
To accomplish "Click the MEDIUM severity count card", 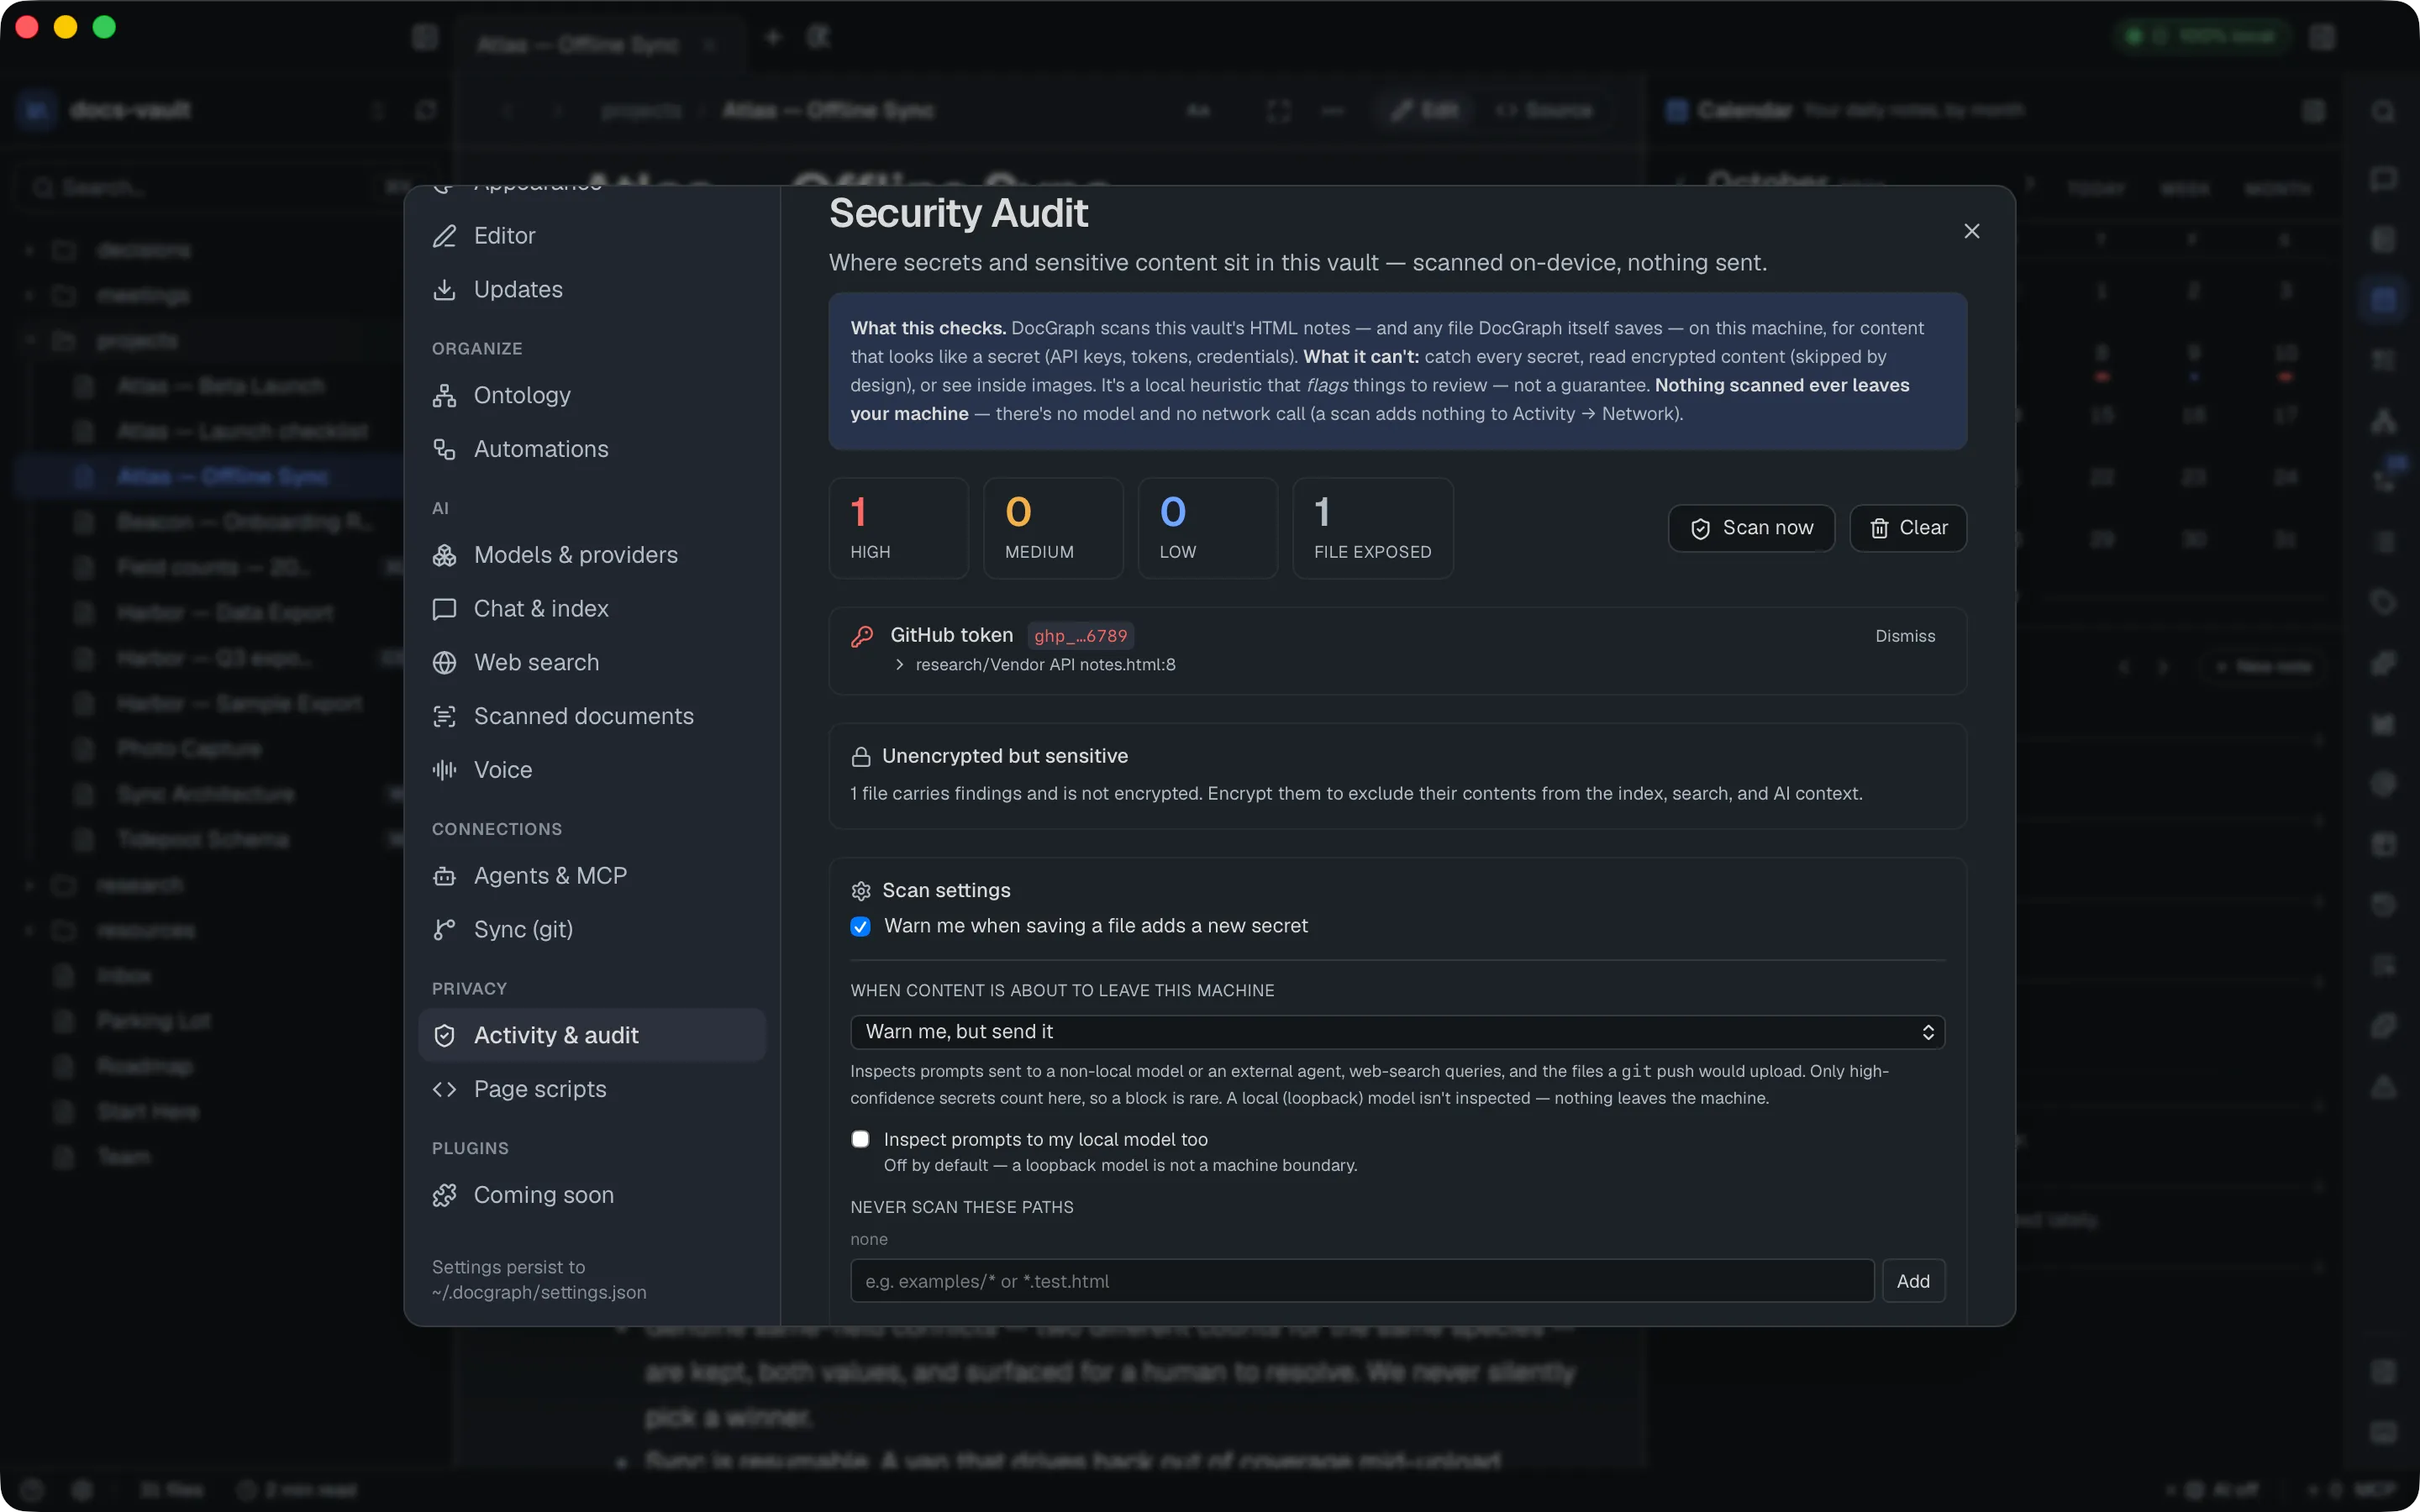I will click(1053, 528).
